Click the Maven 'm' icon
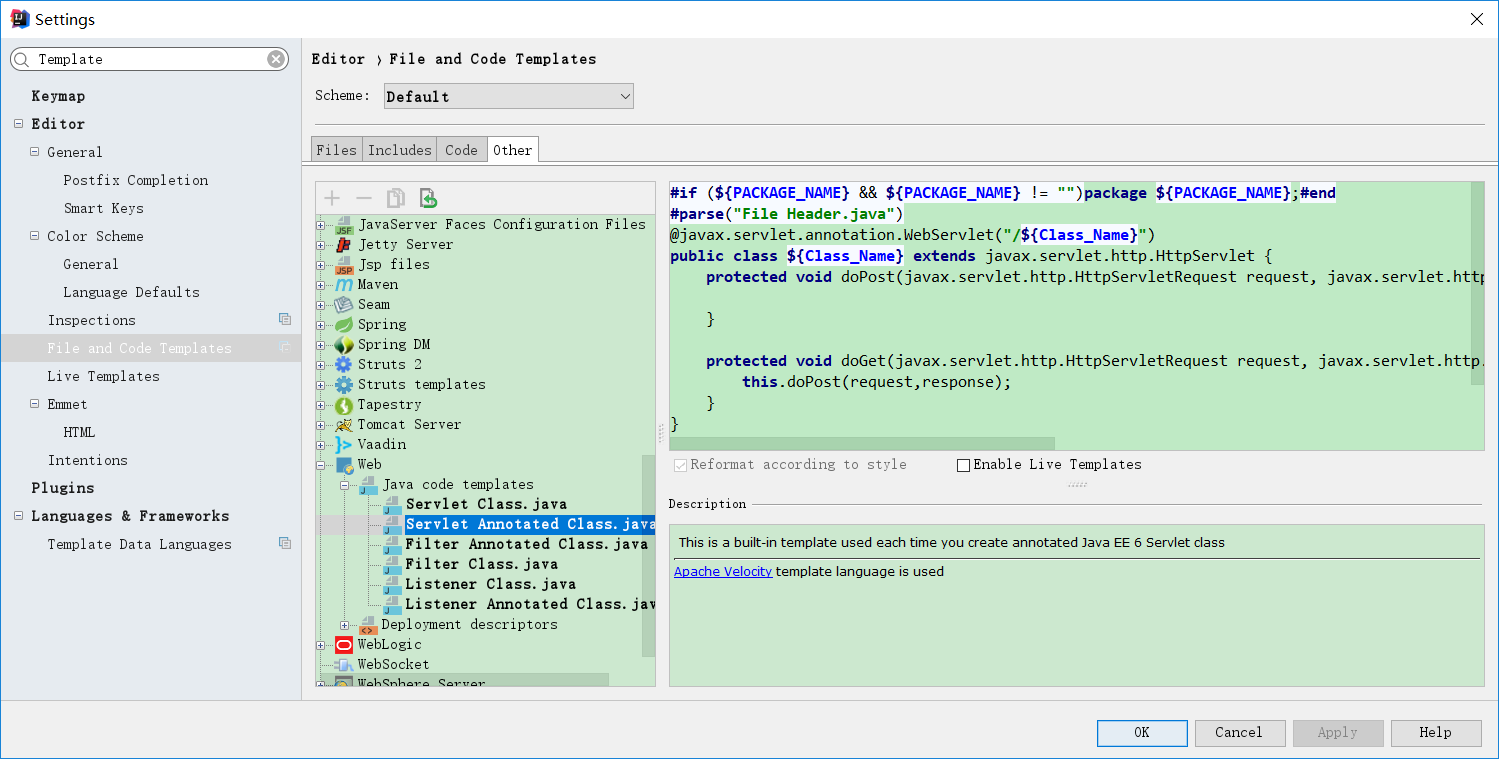 click(x=344, y=284)
